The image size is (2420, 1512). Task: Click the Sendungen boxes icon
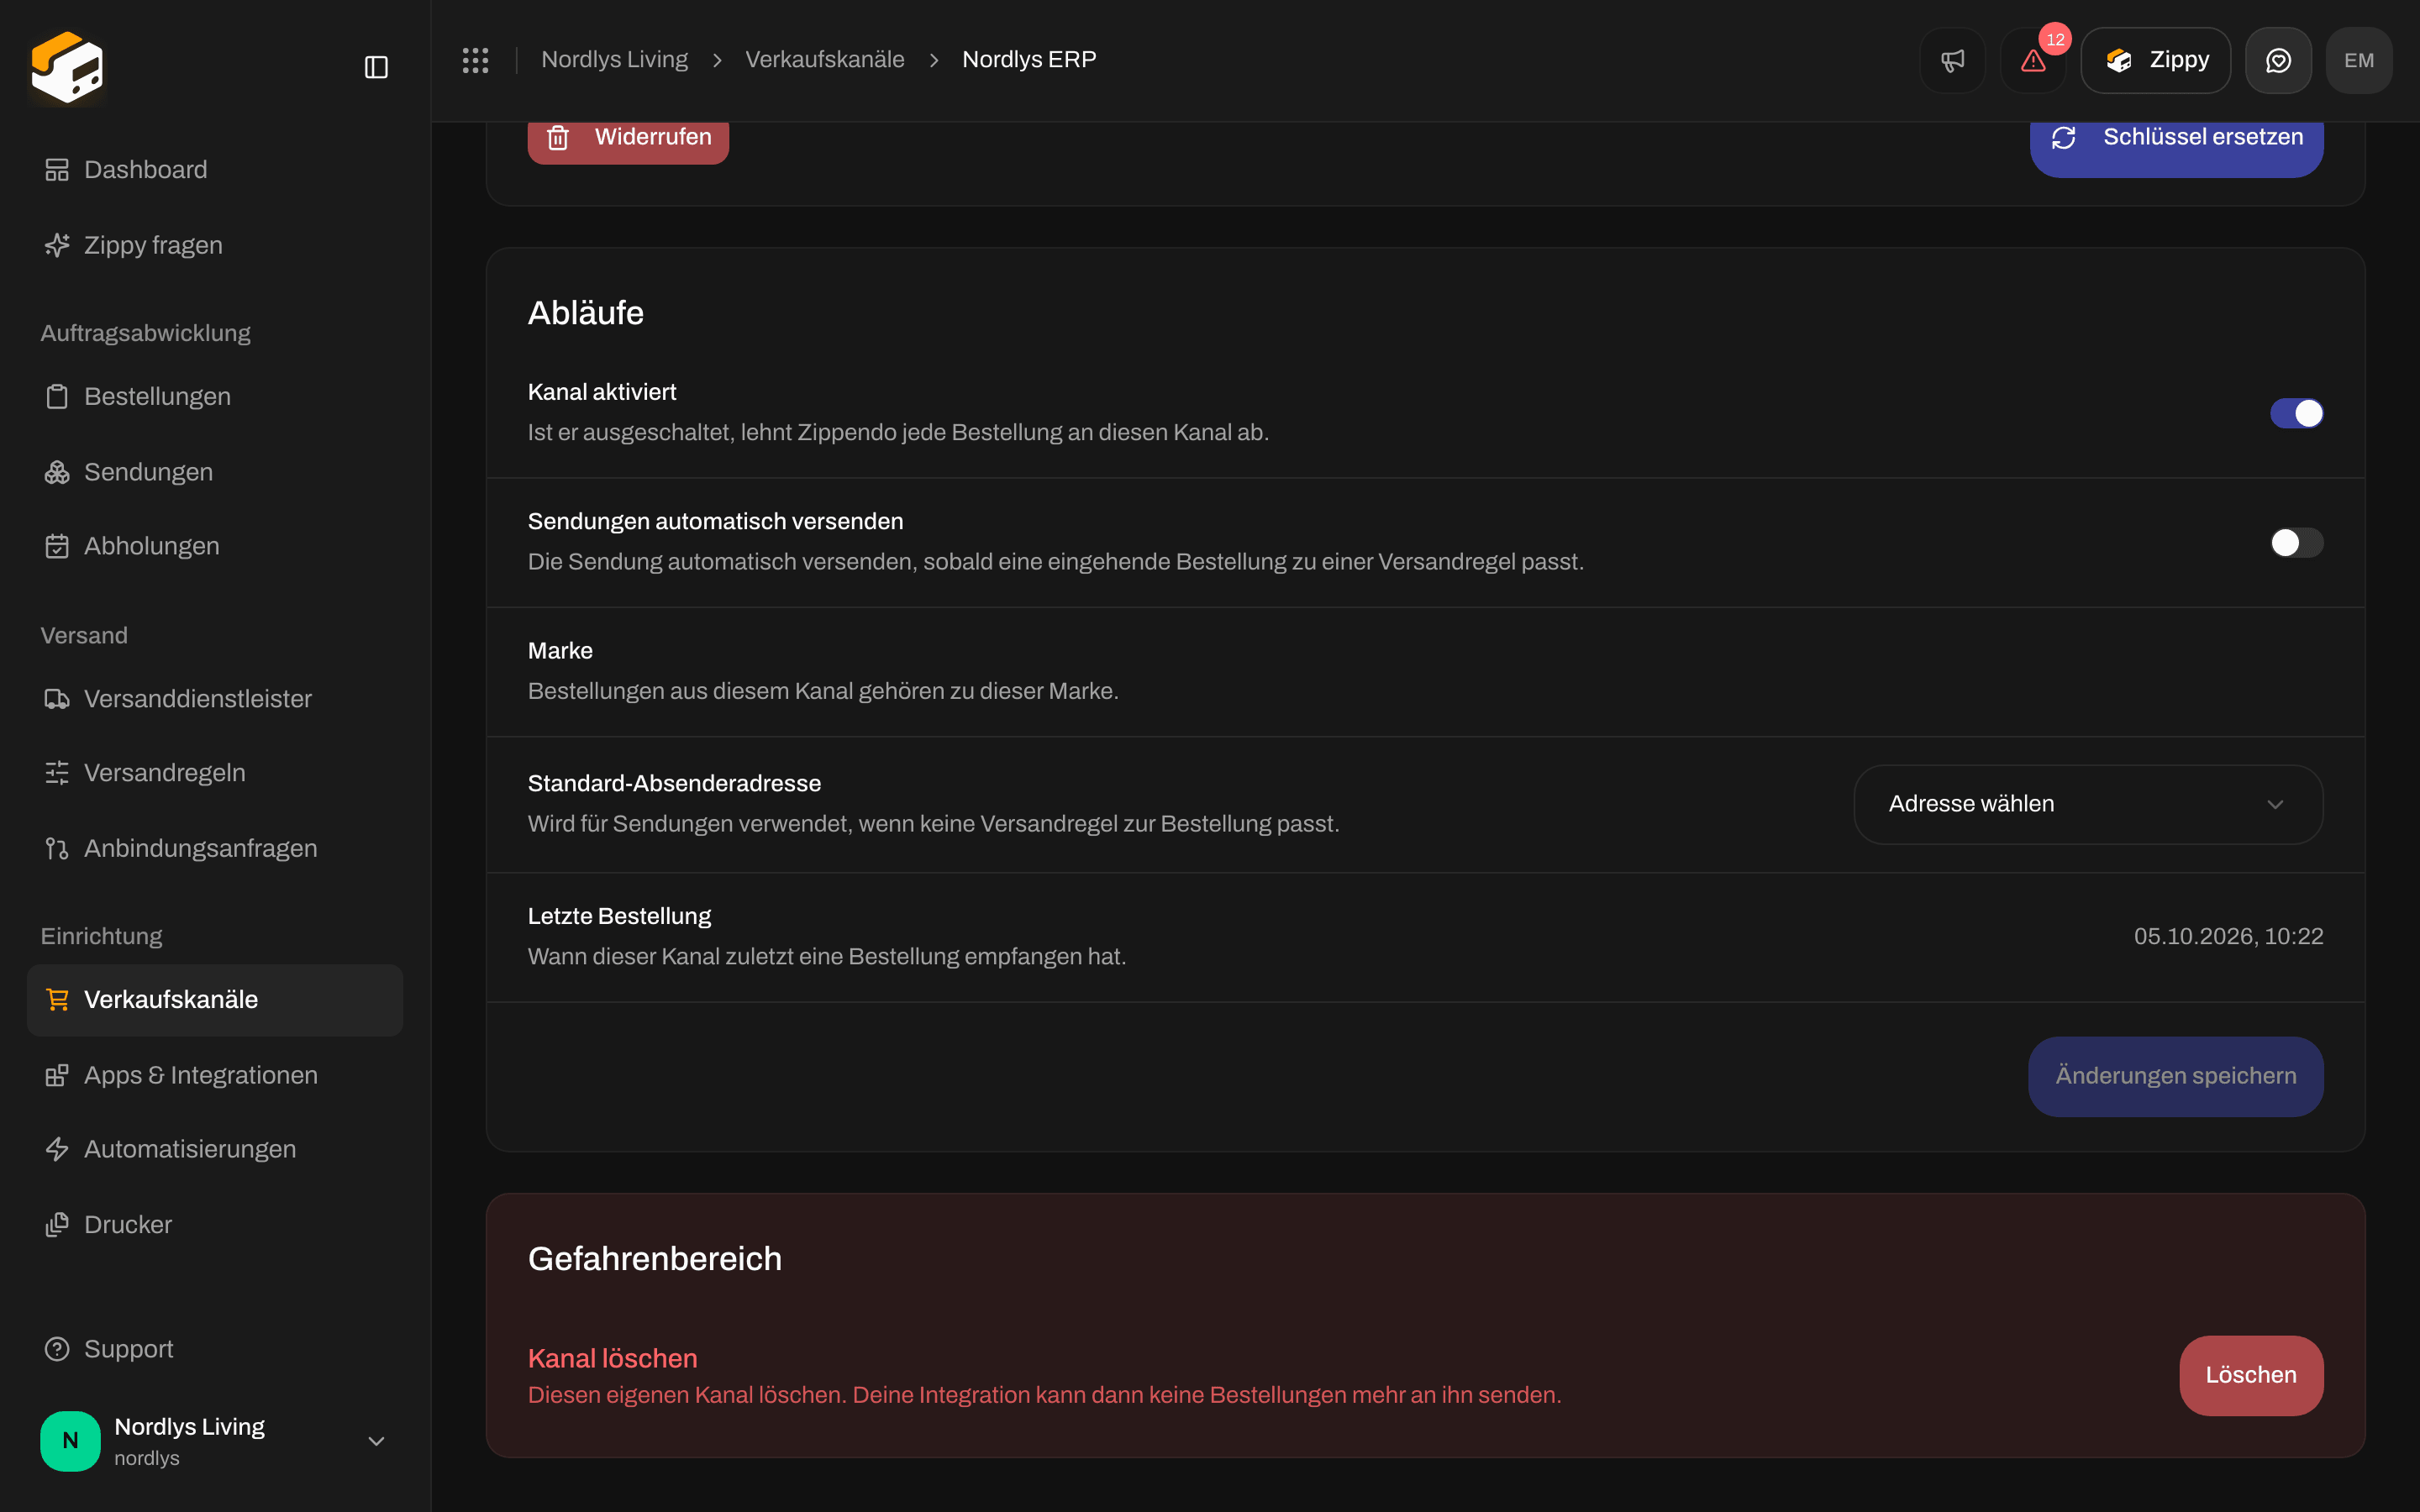[57, 472]
